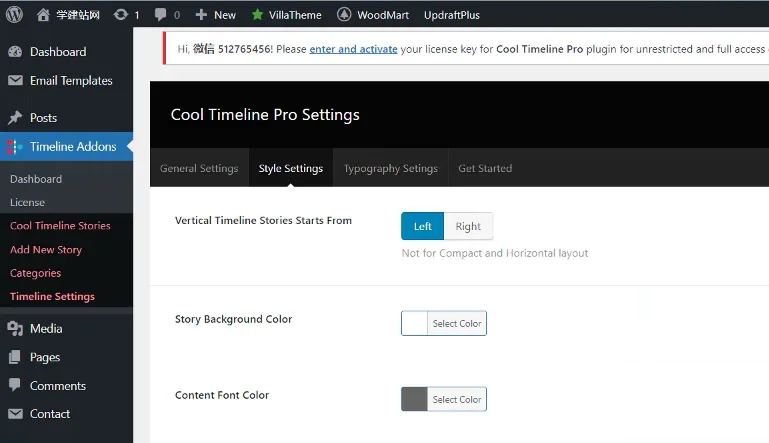Open the updates circular arrows icon
Image resolution: width=769 pixels, height=443 pixels.
pyautogui.click(x=121, y=15)
